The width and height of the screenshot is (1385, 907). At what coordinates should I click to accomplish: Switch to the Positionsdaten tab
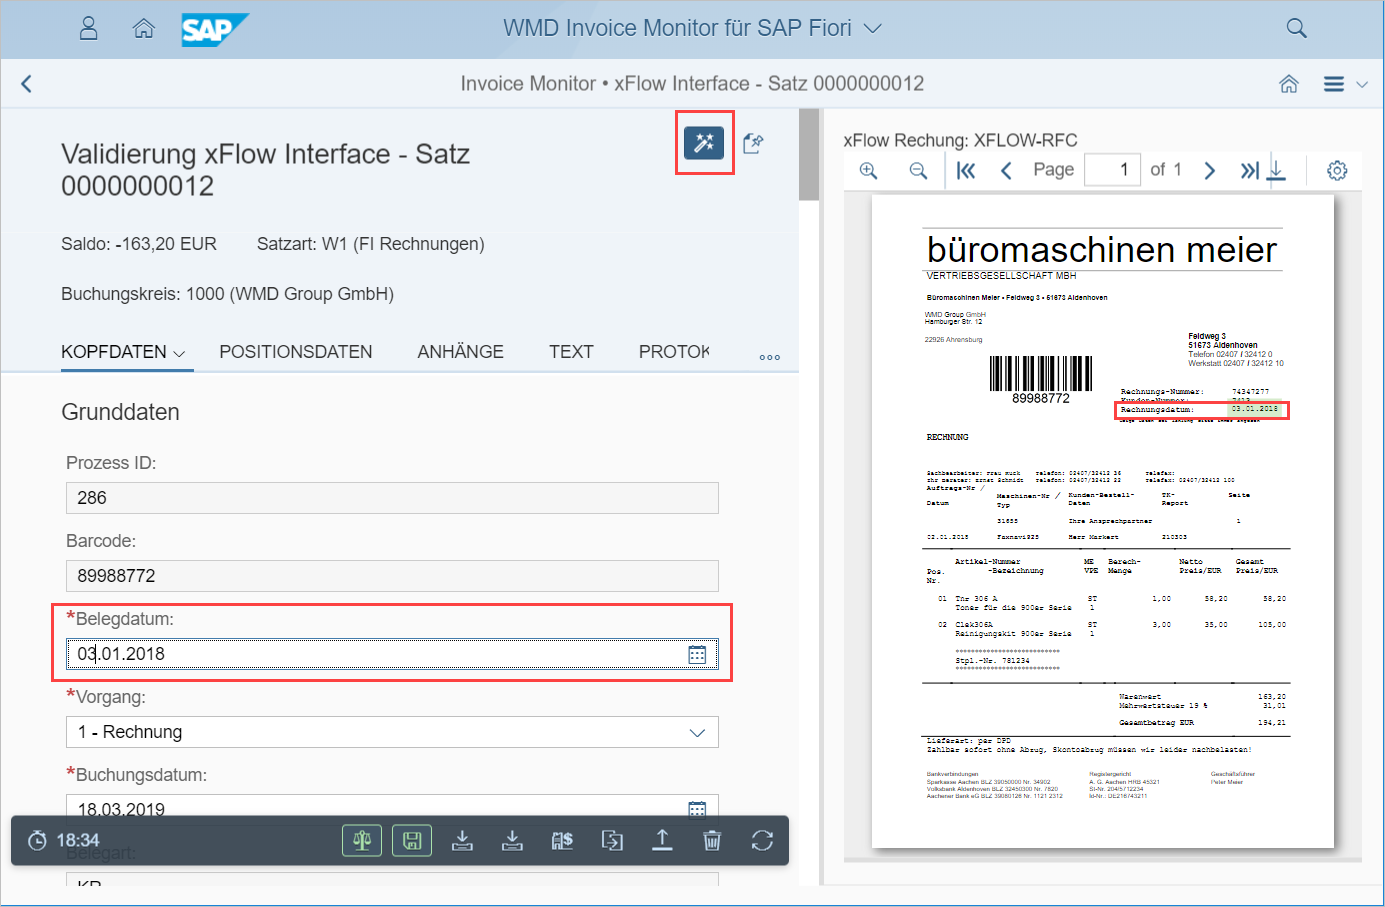(295, 352)
